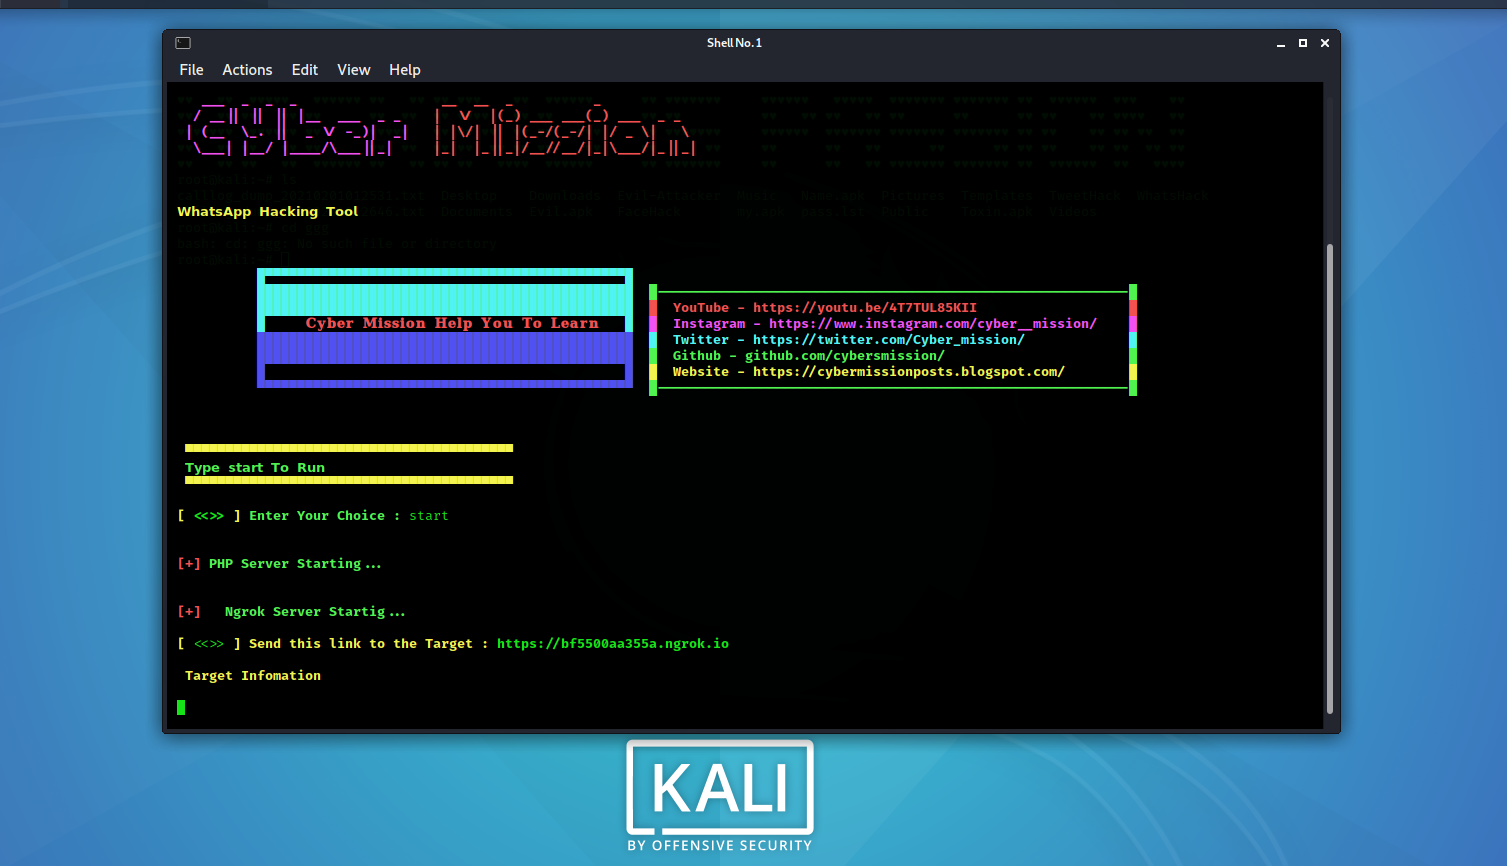Open the File menu
Screen dimensions: 1507x866
click(191, 70)
